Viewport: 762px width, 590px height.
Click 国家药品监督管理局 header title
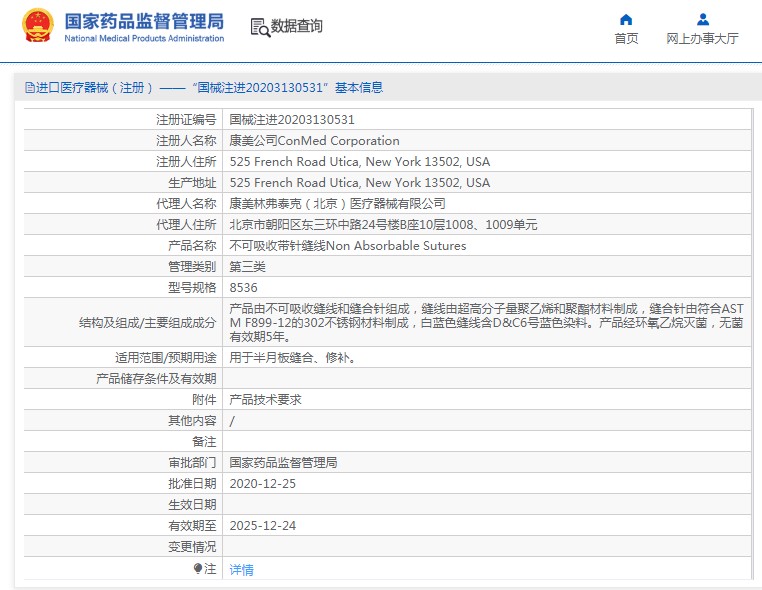[x=144, y=21]
